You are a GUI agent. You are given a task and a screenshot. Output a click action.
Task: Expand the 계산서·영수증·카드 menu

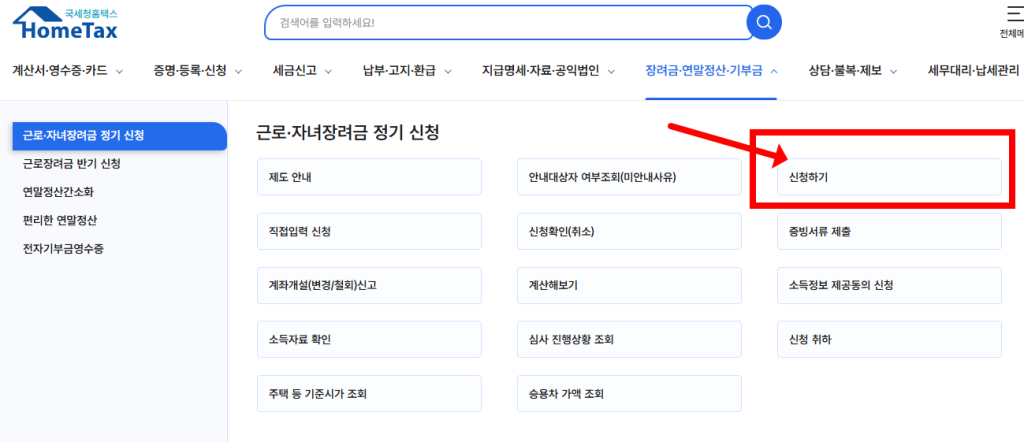click(67, 71)
